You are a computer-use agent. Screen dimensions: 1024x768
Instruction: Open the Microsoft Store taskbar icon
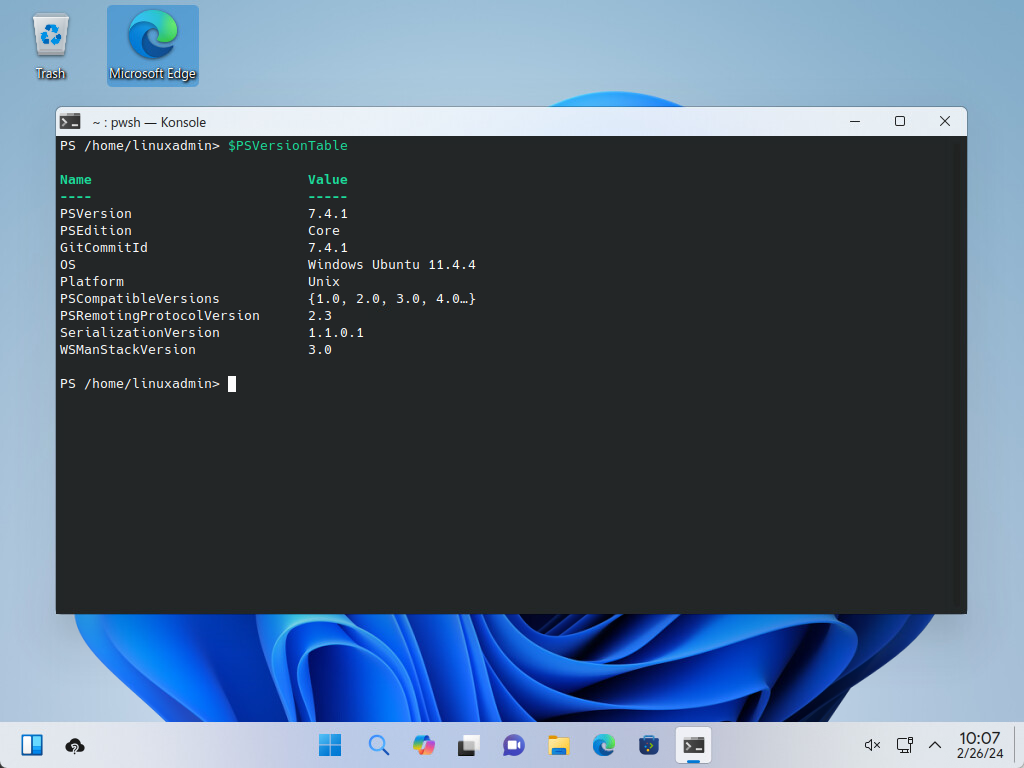click(649, 745)
